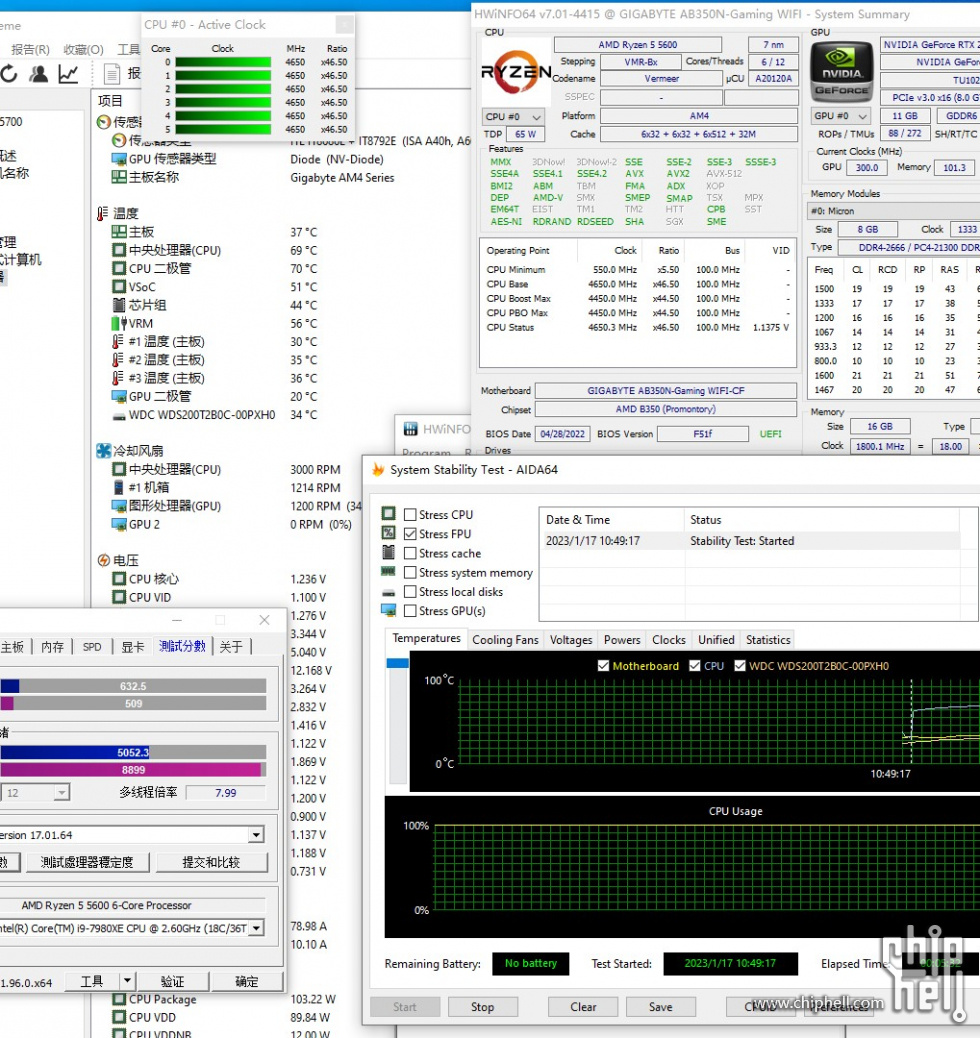Open the GPU #0 dropdown in HWiNFO
Viewport: 980px width, 1038px height.
pos(841,116)
